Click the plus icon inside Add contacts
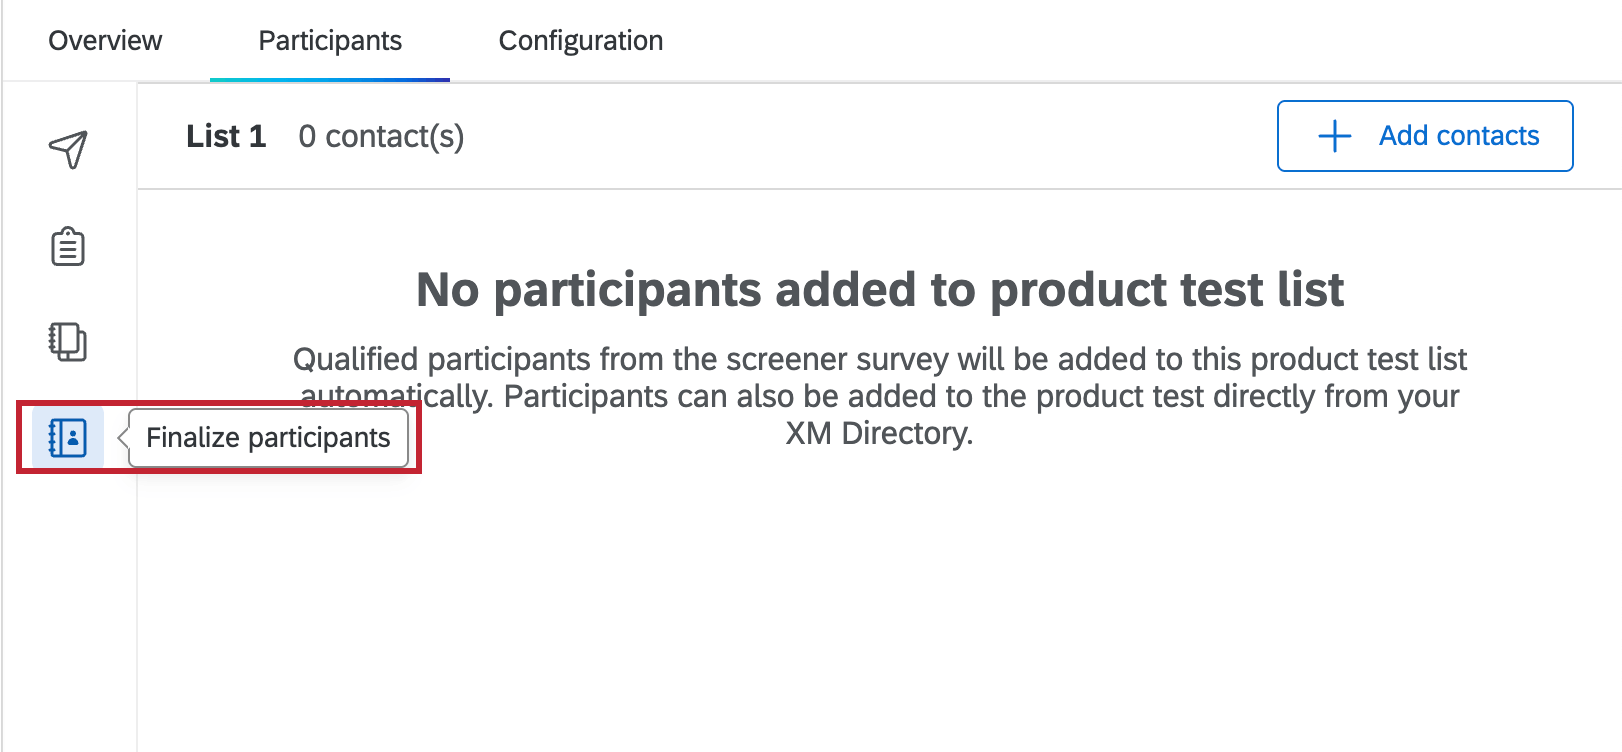 1334,136
